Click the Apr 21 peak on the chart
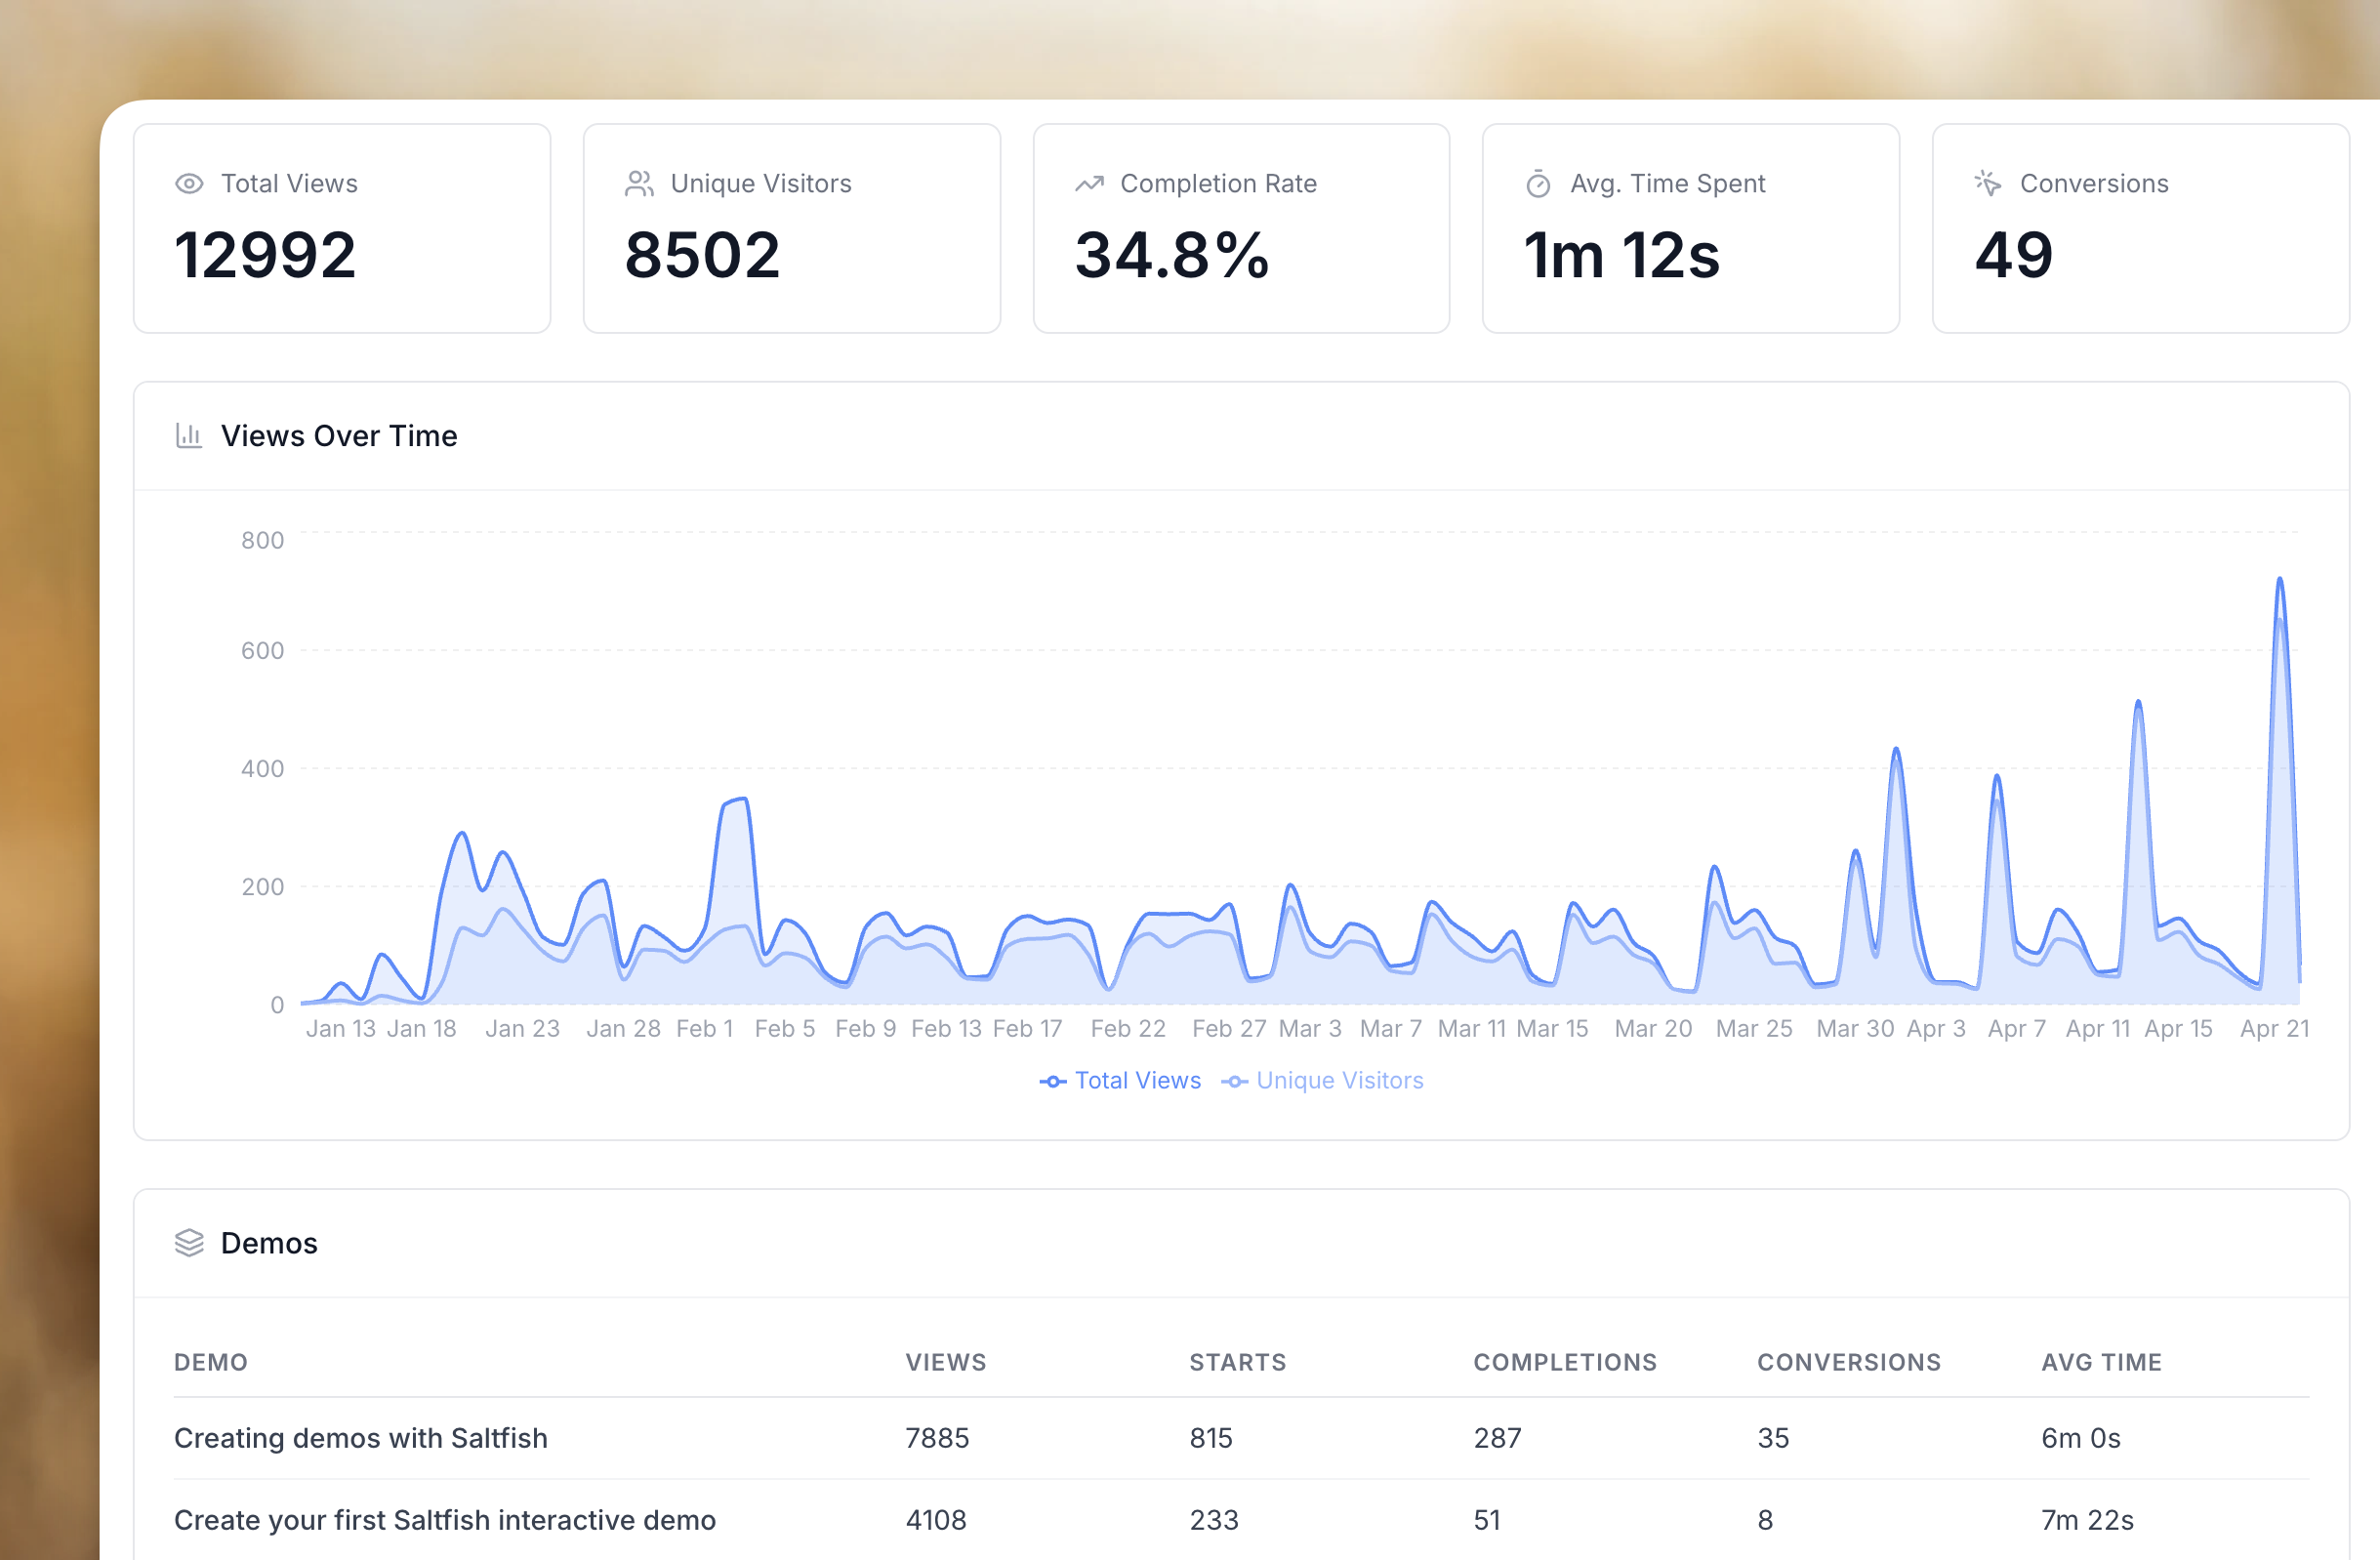The height and width of the screenshot is (1560, 2380). pyautogui.click(x=2279, y=580)
